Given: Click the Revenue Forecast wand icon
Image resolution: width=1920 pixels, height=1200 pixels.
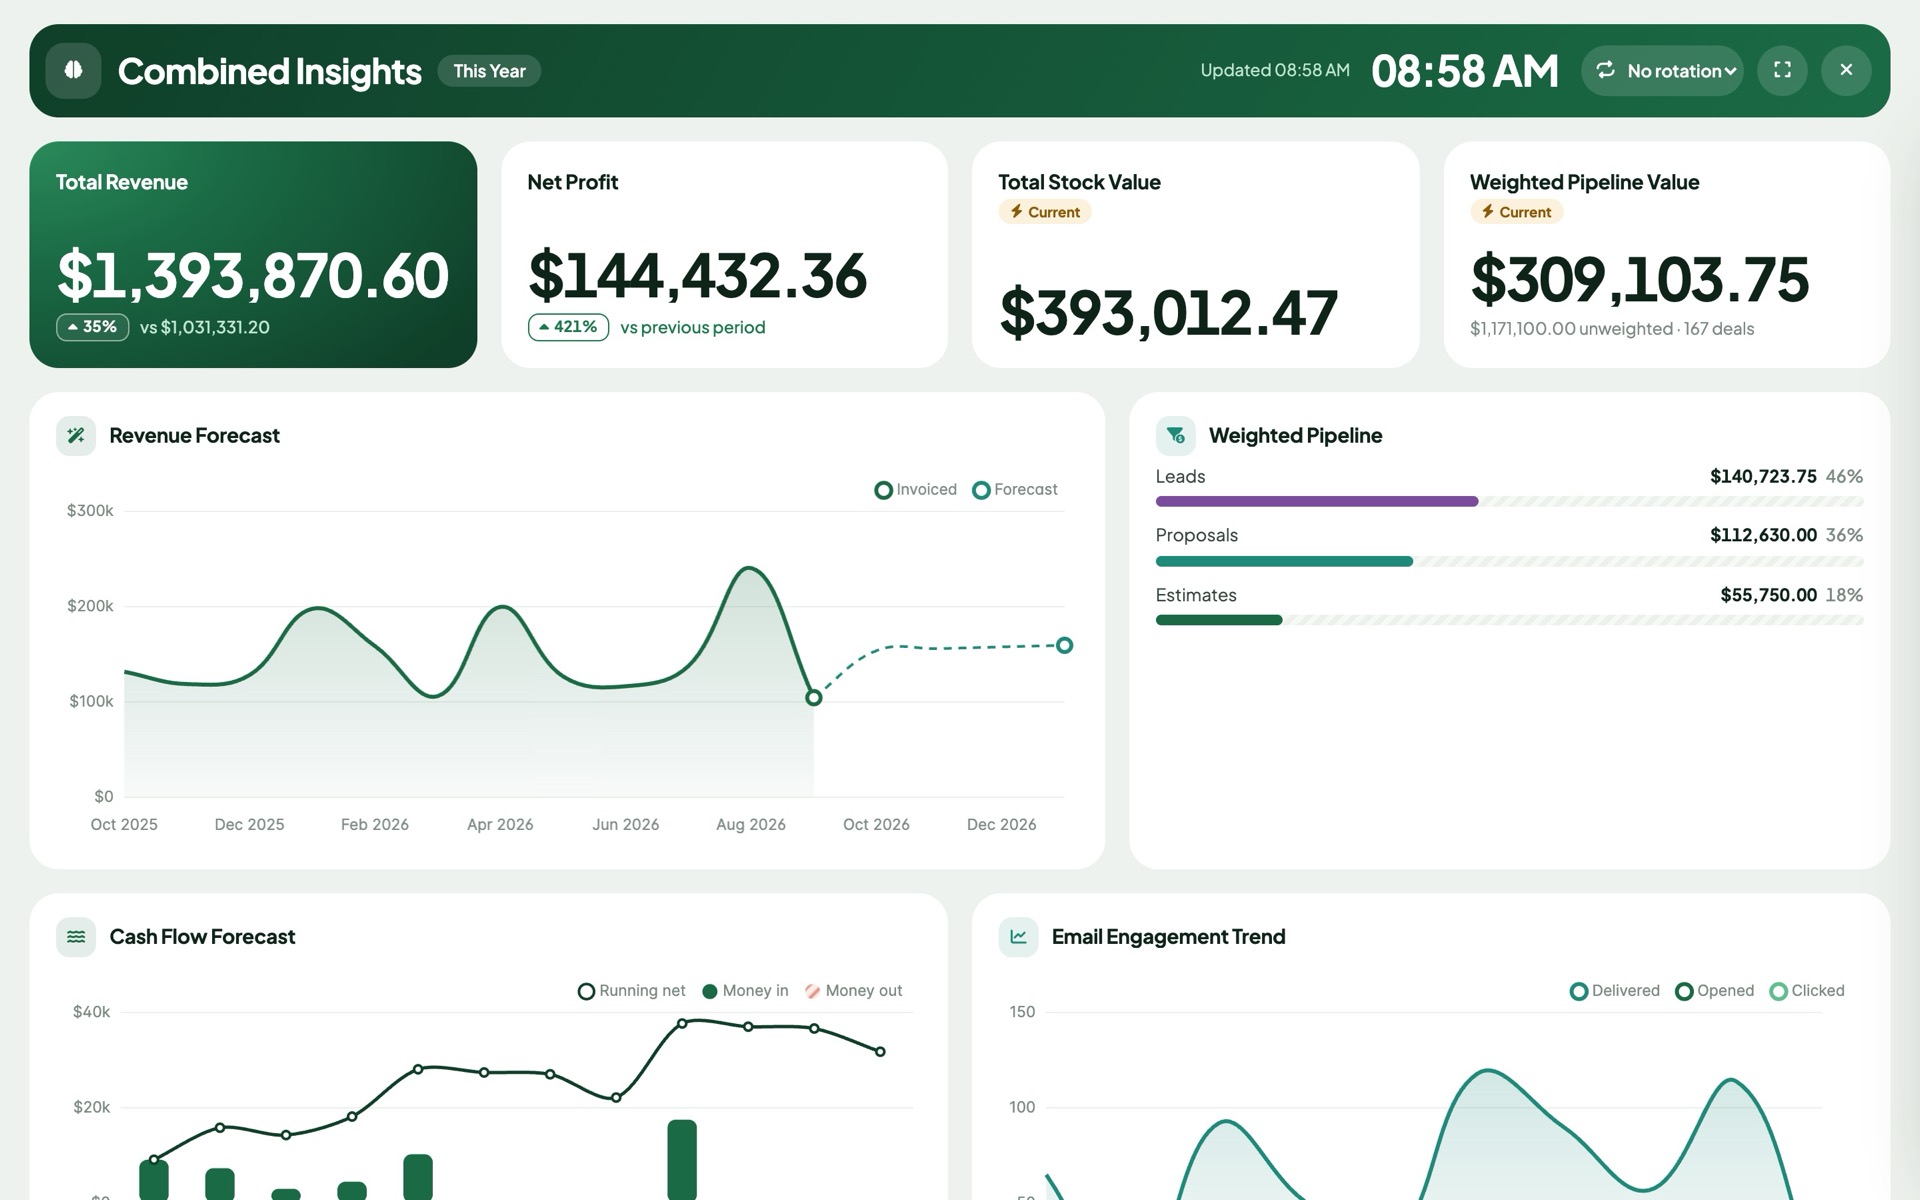Looking at the screenshot, I should 76,435.
